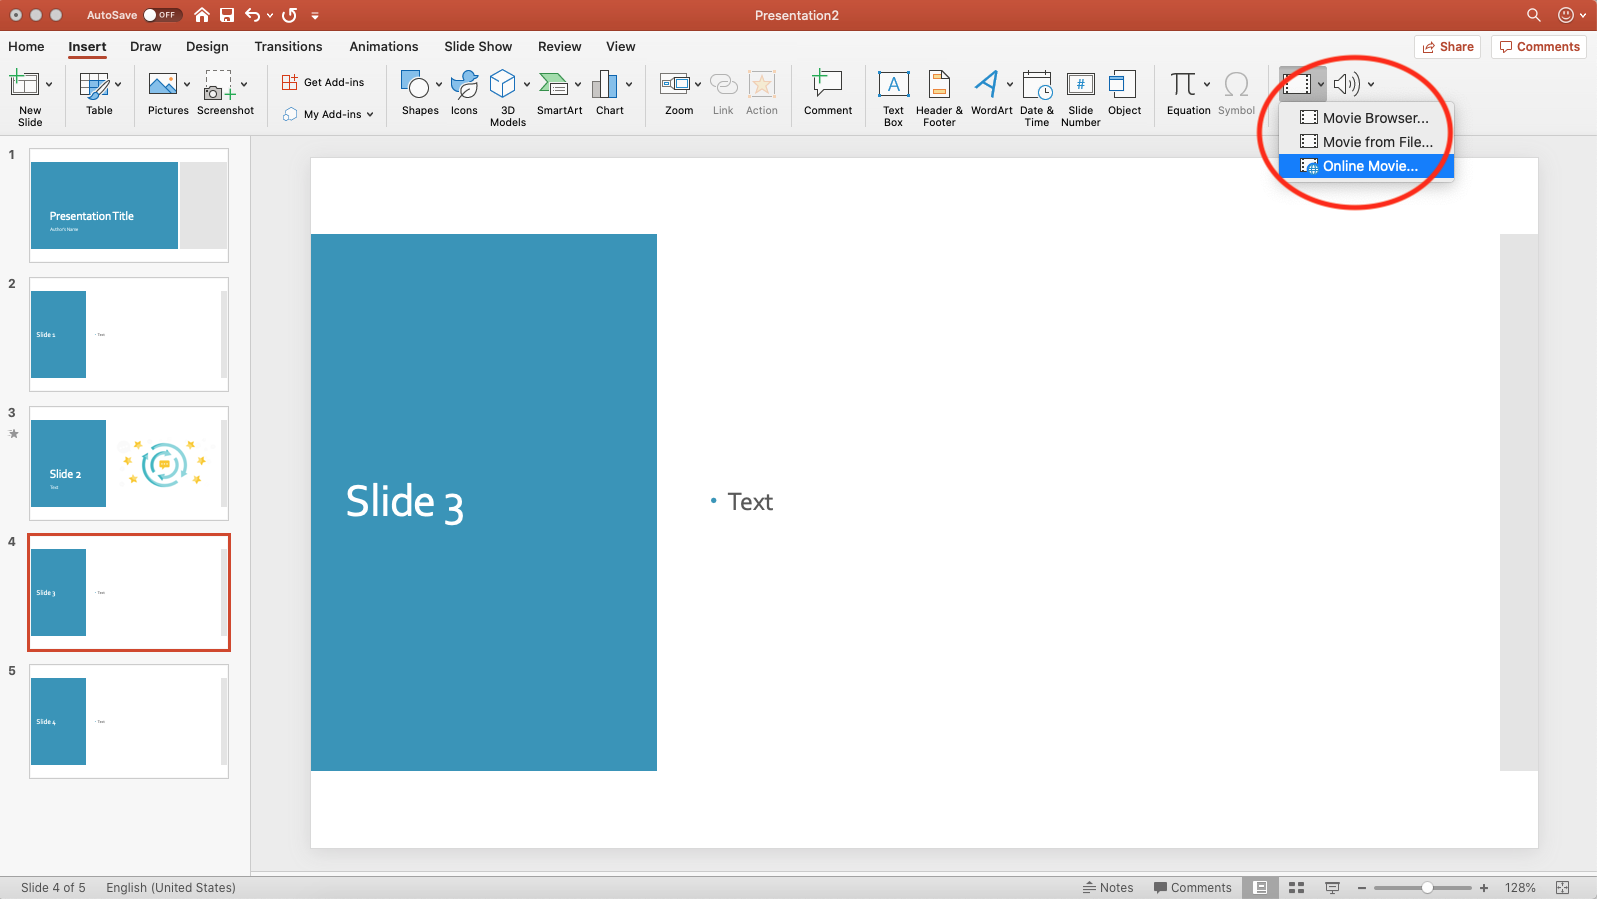Toggle AutoSave switch
The width and height of the screenshot is (1597, 899).
162,15
